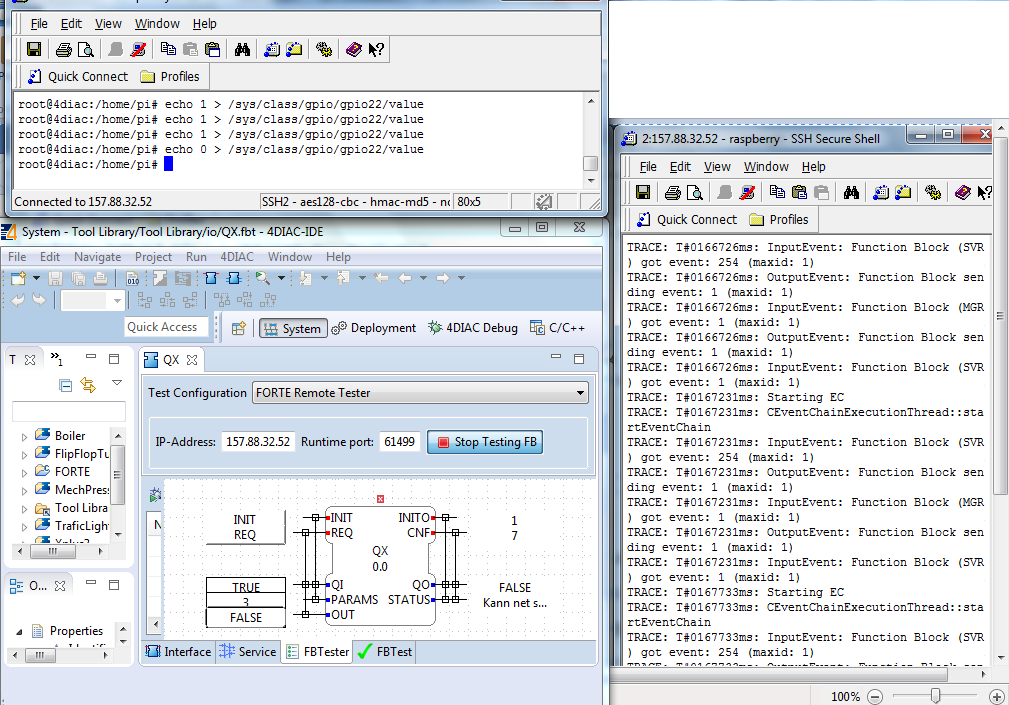Image resolution: width=1009 pixels, height=705 pixels.
Task: Click Help book icon in top SSH window
Action: (353, 50)
